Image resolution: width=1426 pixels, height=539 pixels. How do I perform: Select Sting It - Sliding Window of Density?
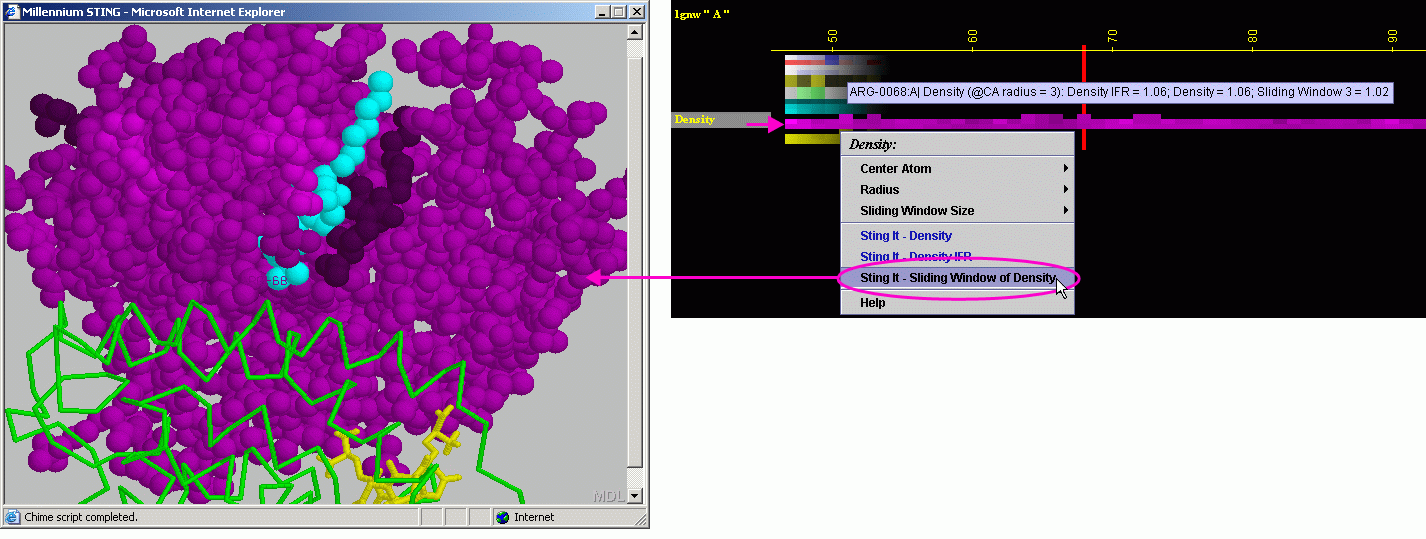957,278
